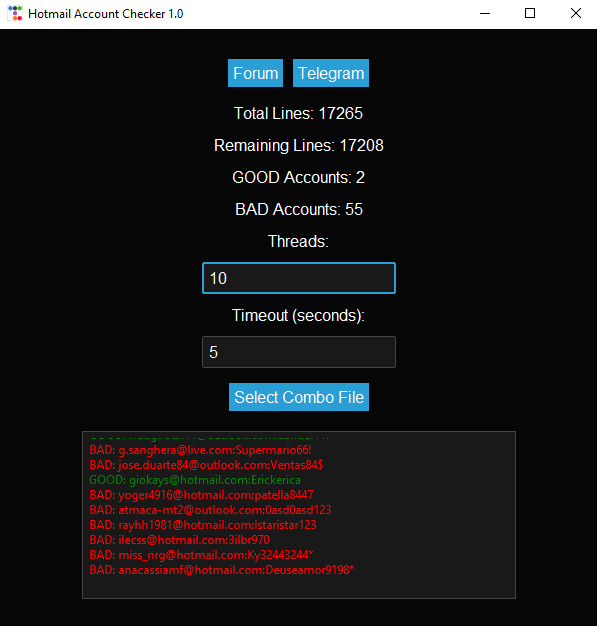Click the Threads label text
Viewport: 597px width, 626px height.
[298, 241]
